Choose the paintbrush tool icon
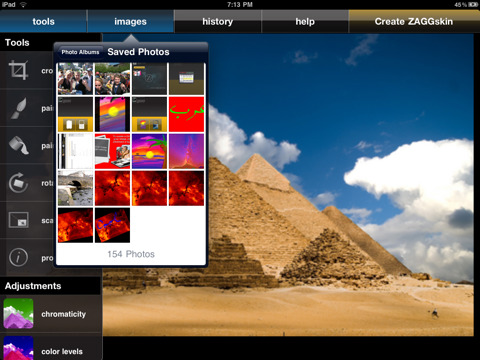 click(18, 108)
